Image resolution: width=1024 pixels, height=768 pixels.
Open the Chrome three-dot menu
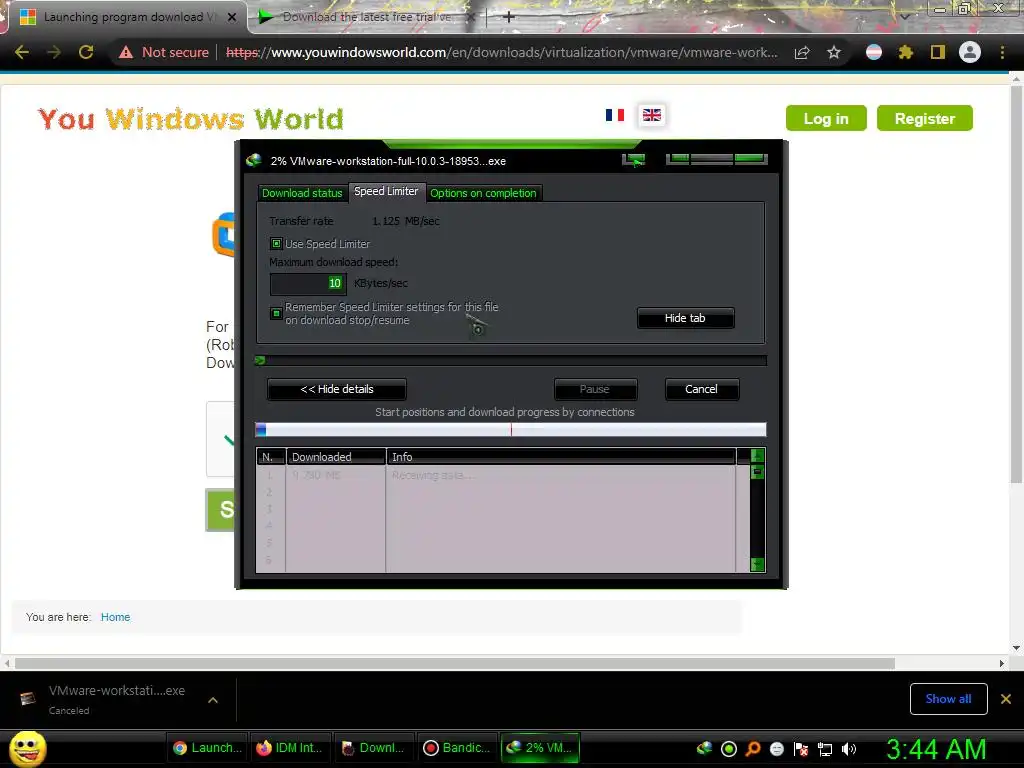point(1002,52)
